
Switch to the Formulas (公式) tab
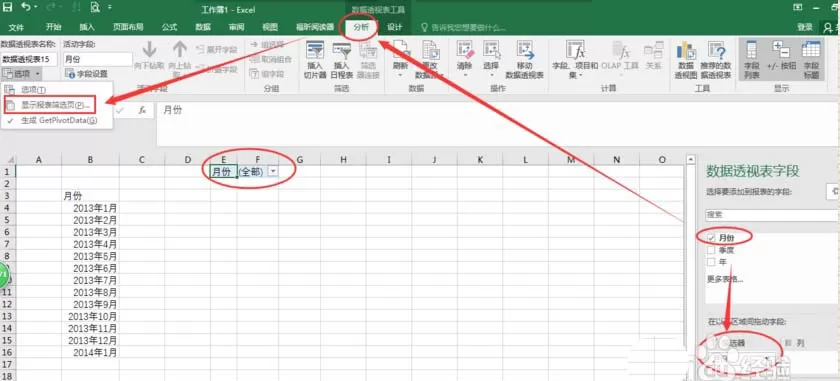pos(169,27)
